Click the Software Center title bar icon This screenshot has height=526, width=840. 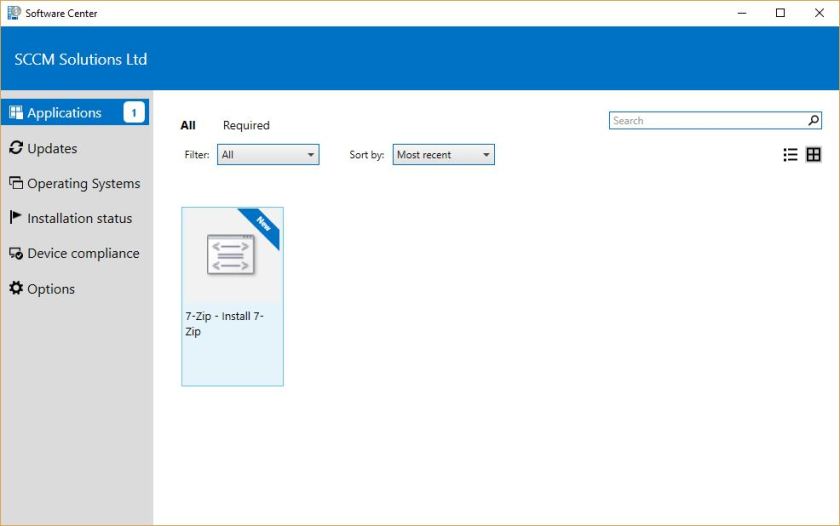14,13
